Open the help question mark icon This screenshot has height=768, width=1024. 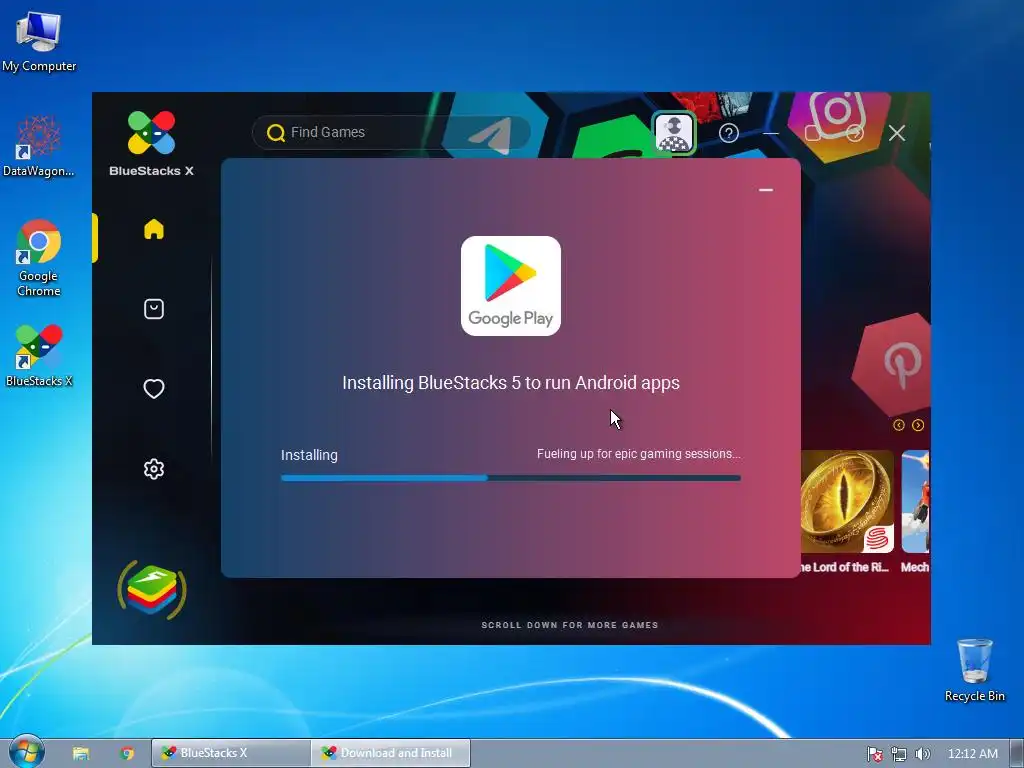tap(729, 133)
